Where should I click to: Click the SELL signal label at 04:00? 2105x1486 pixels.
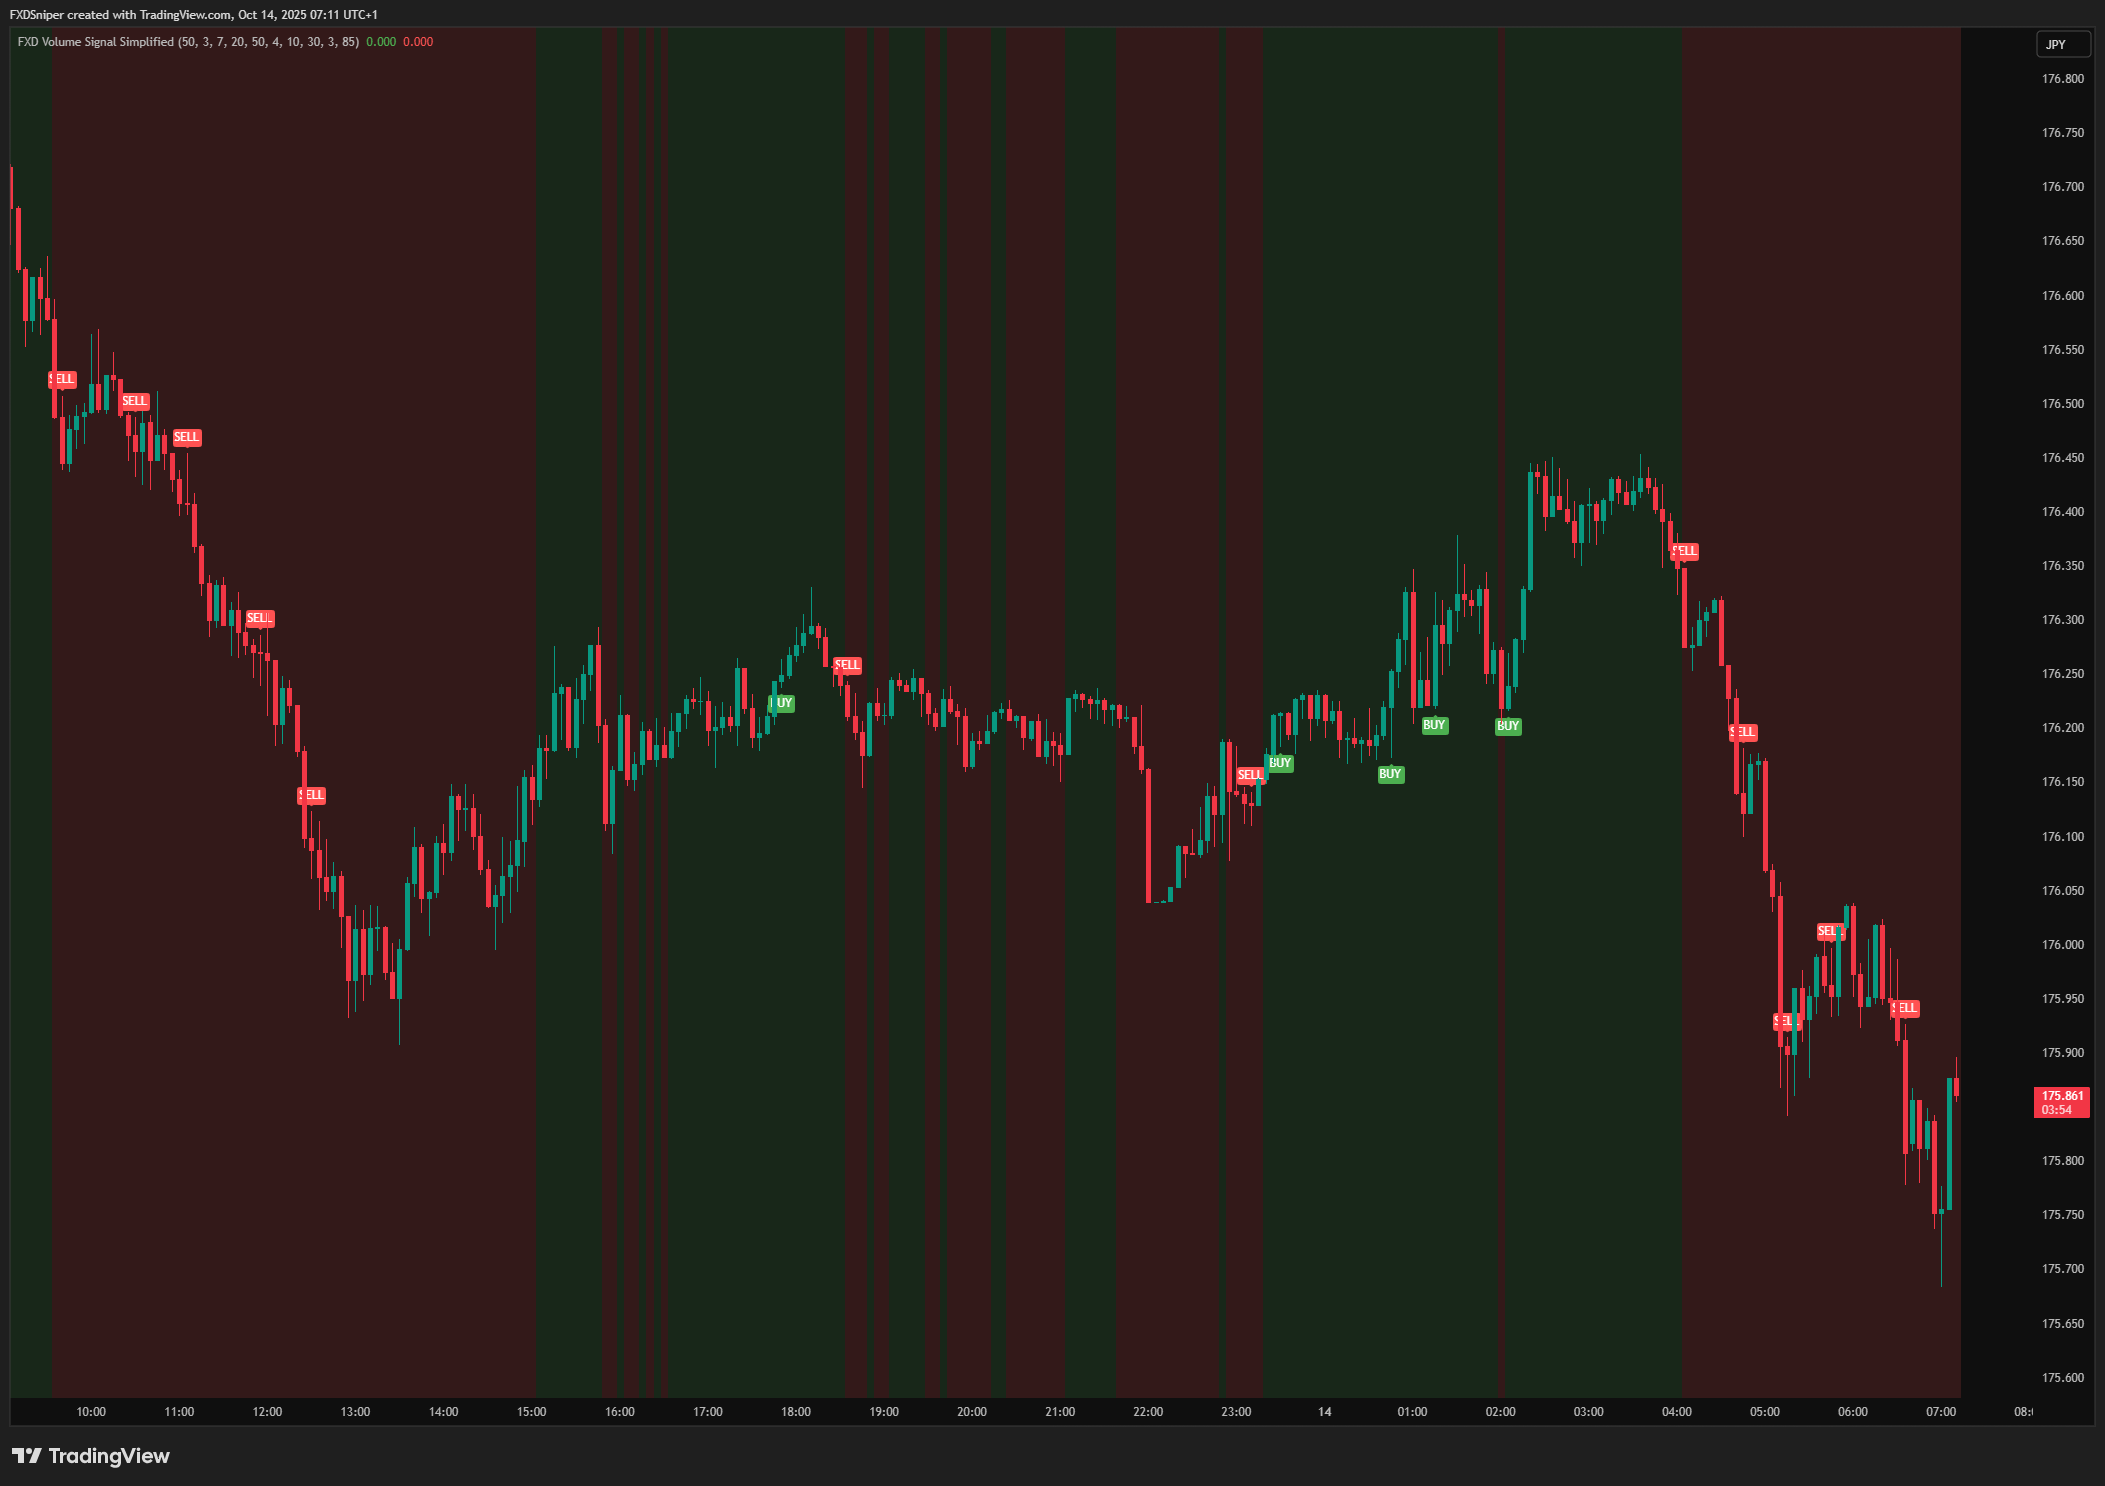[x=1685, y=551]
